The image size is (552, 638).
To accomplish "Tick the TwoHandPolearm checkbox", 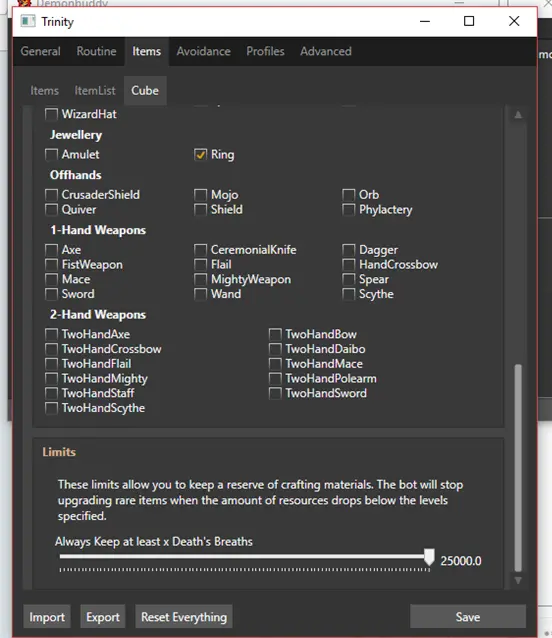I will pos(275,378).
